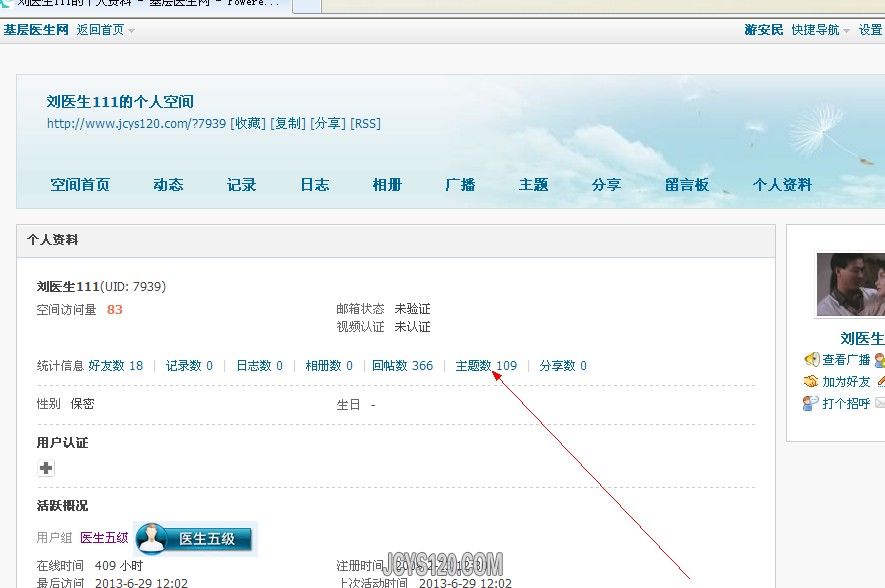Open the user avatar photo
Viewport: 885px width, 588px height.
[x=850, y=284]
